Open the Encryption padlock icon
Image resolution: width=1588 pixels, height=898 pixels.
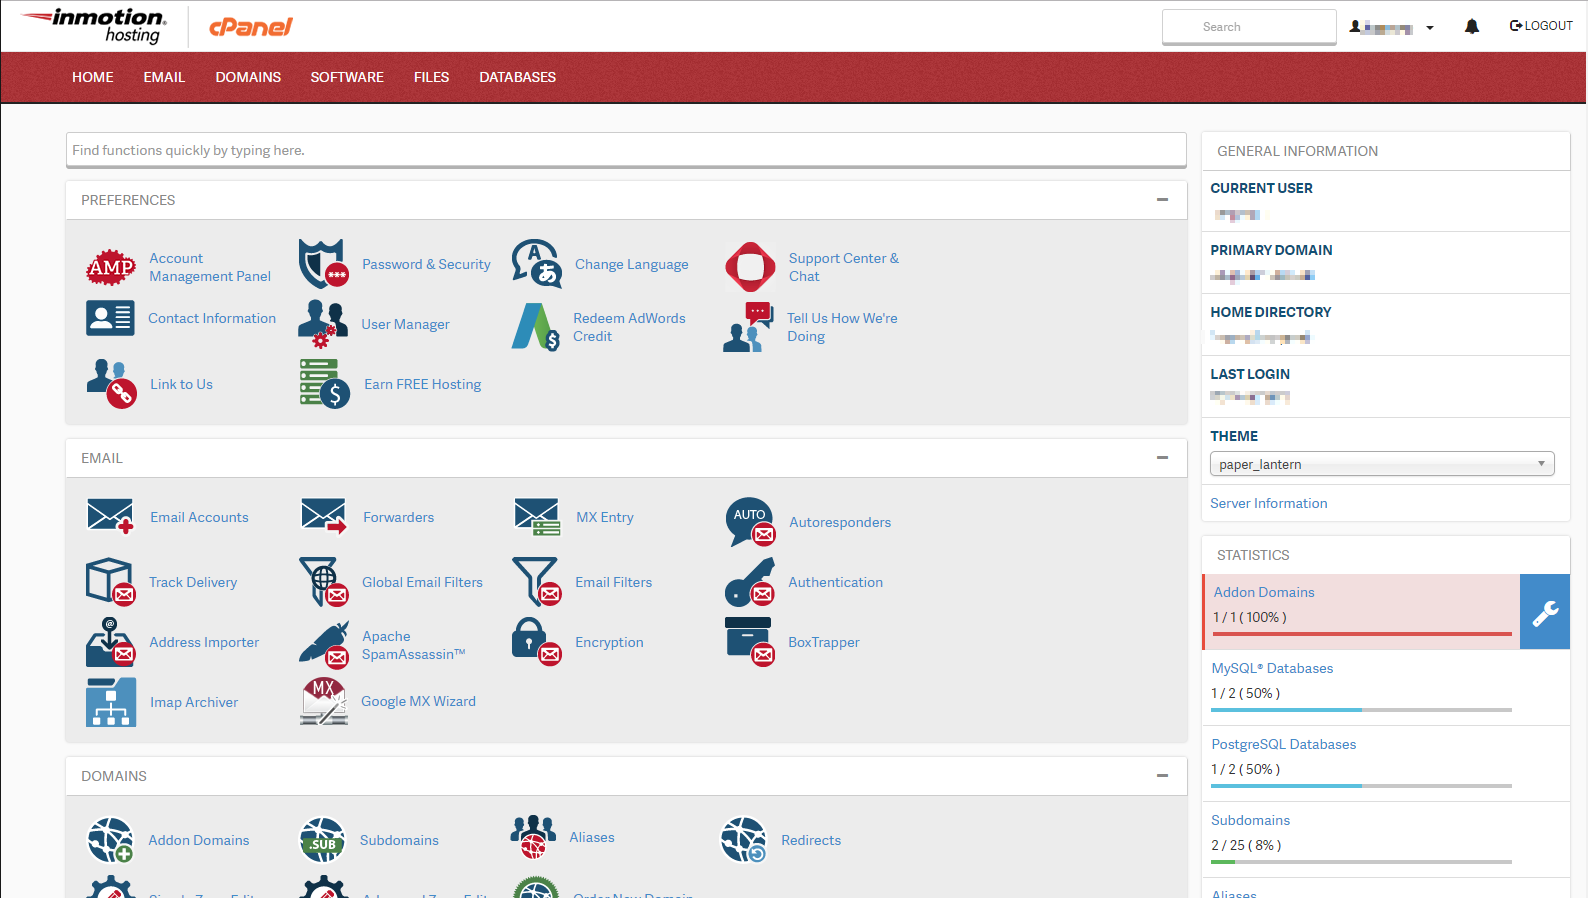(536, 642)
